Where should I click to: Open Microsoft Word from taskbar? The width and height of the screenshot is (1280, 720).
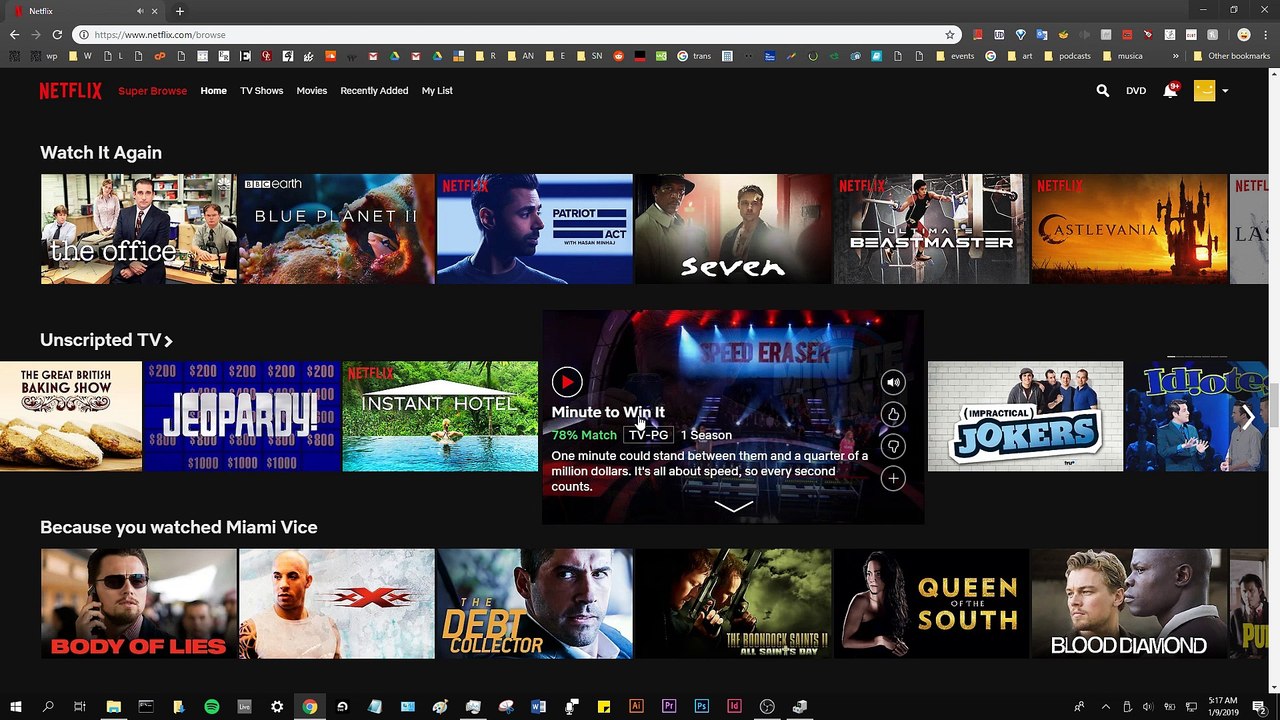pyautogui.click(x=538, y=707)
